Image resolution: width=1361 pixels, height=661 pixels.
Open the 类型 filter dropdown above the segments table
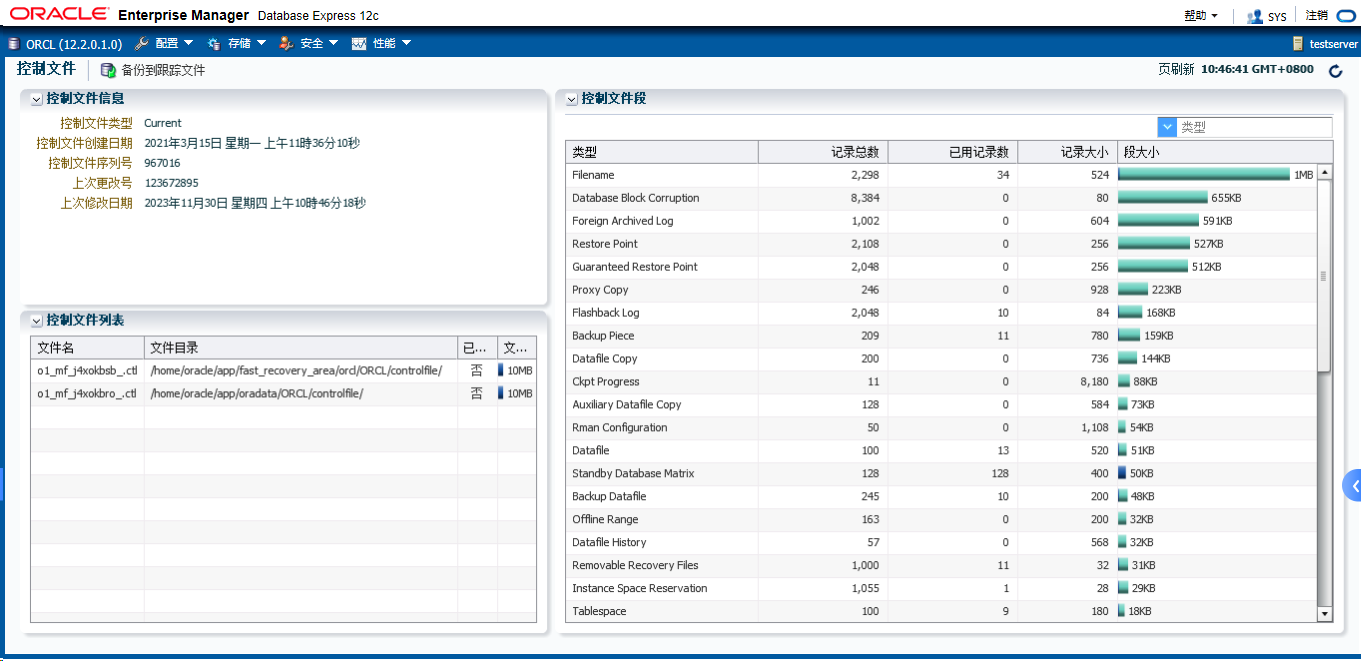pos(1166,126)
